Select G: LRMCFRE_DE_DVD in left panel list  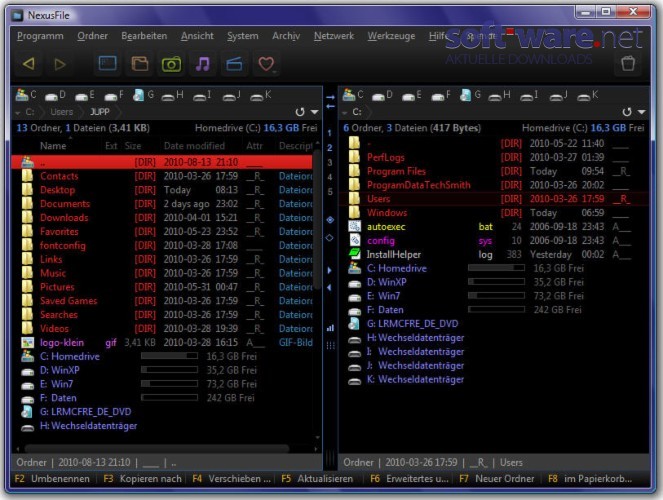click(164, 412)
